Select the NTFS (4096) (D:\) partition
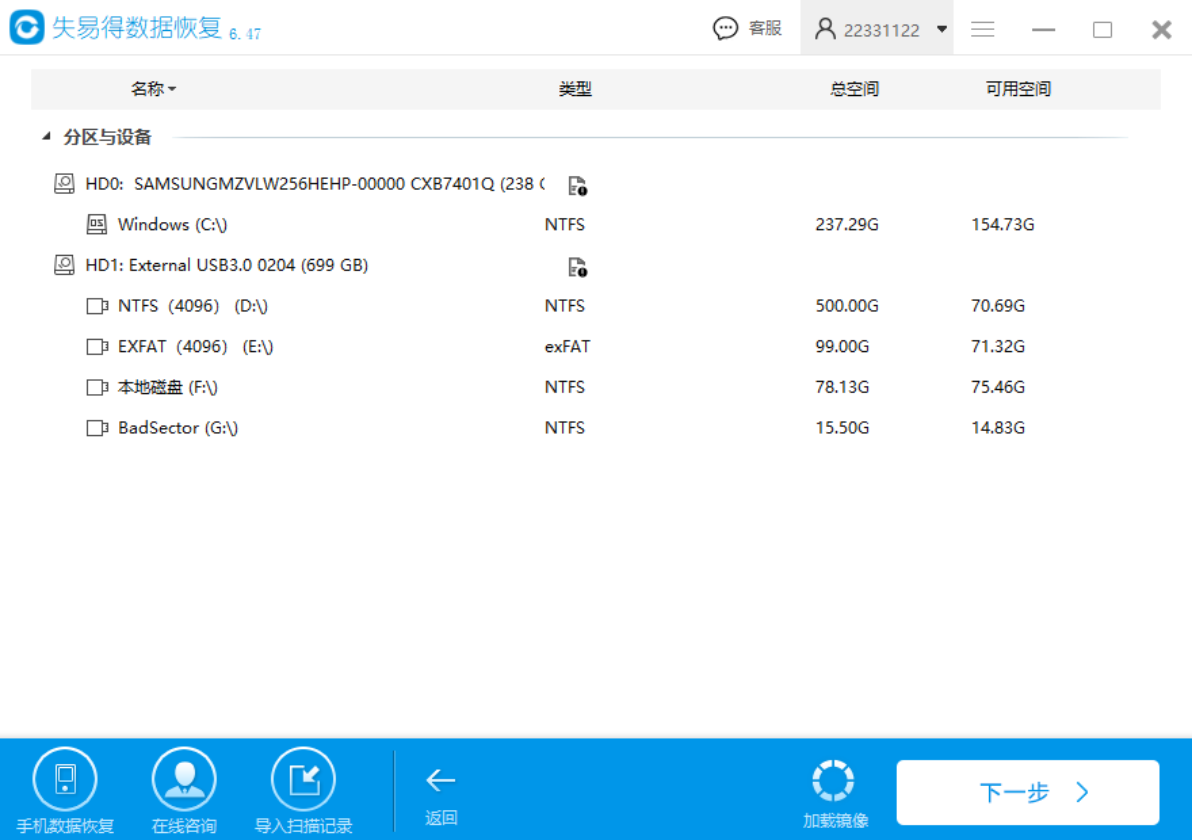This screenshot has width=1192, height=840. point(192,306)
